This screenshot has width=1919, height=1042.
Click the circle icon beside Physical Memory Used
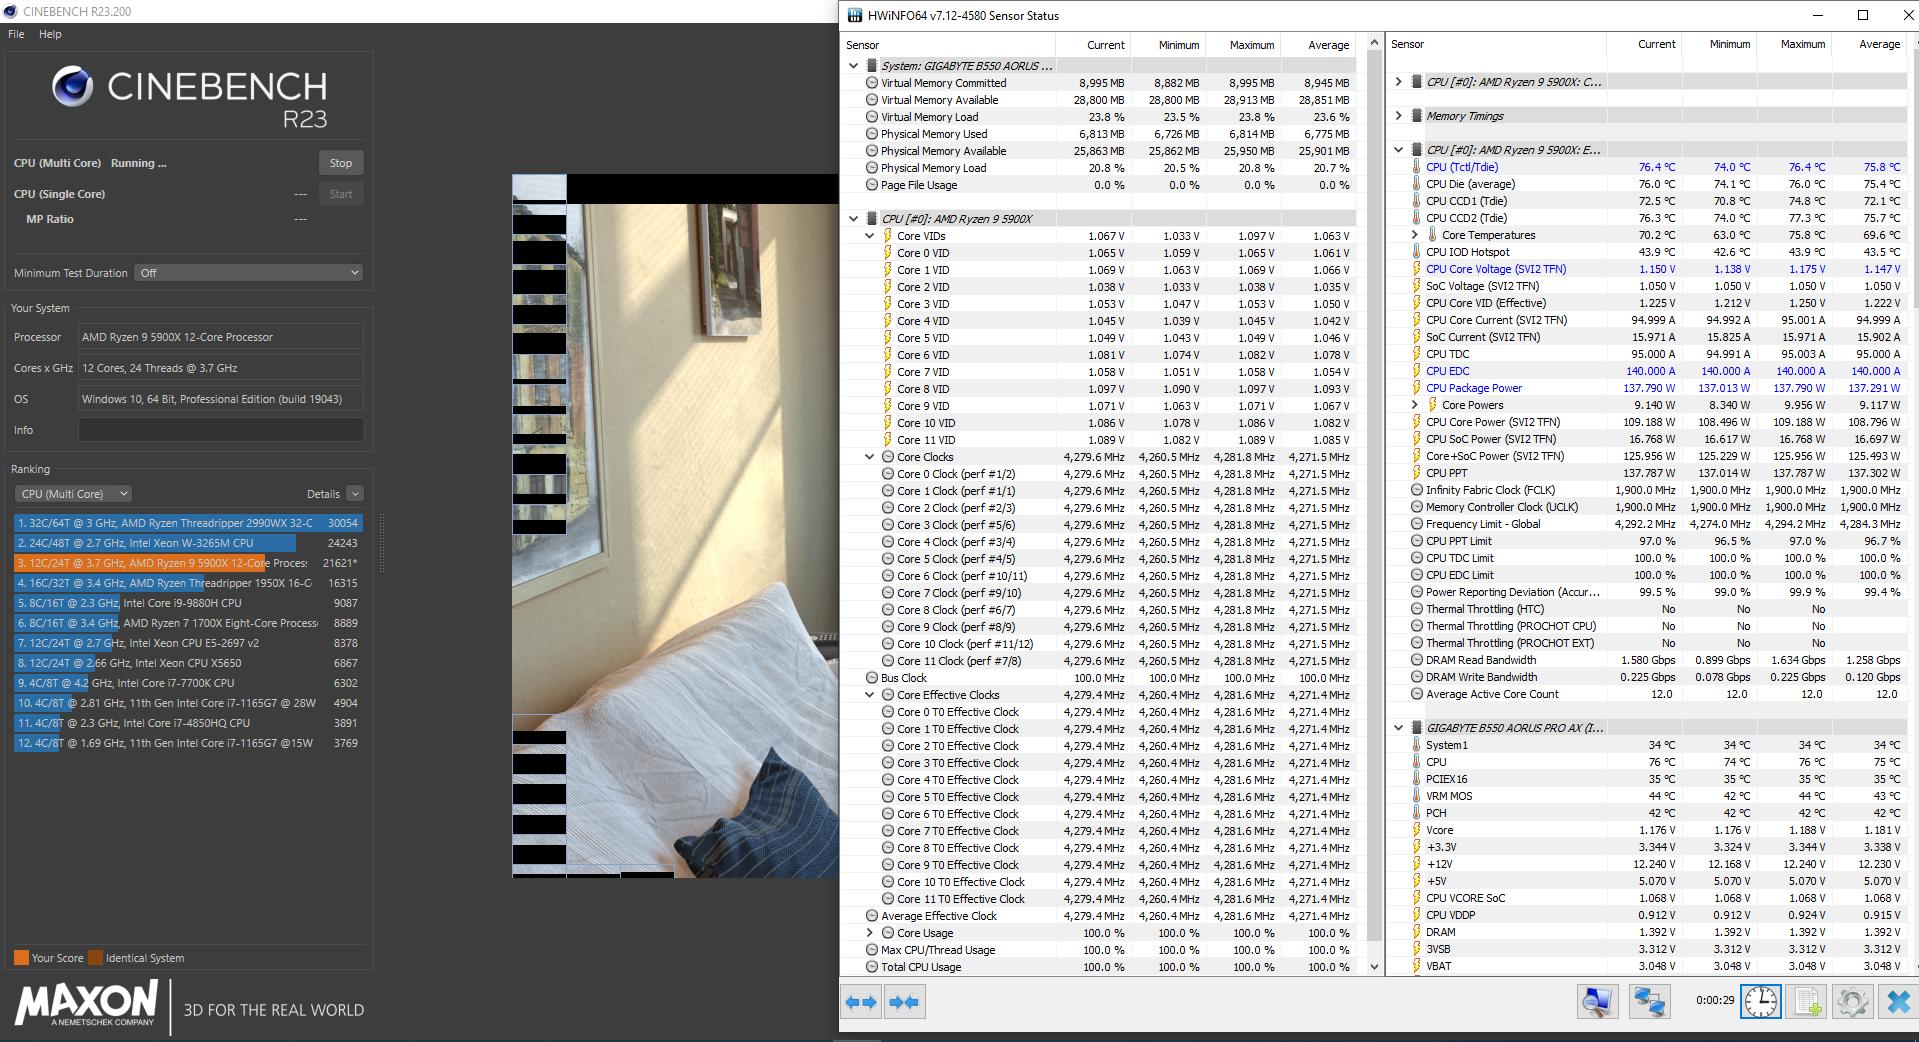[872, 134]
